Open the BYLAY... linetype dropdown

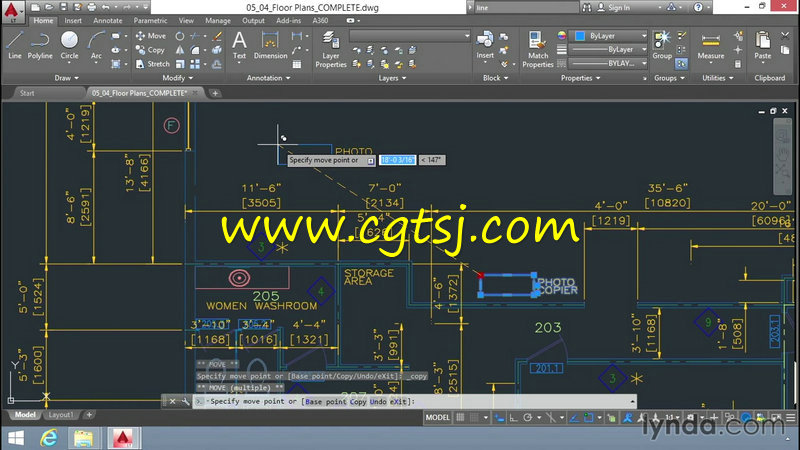click(609, 64)
